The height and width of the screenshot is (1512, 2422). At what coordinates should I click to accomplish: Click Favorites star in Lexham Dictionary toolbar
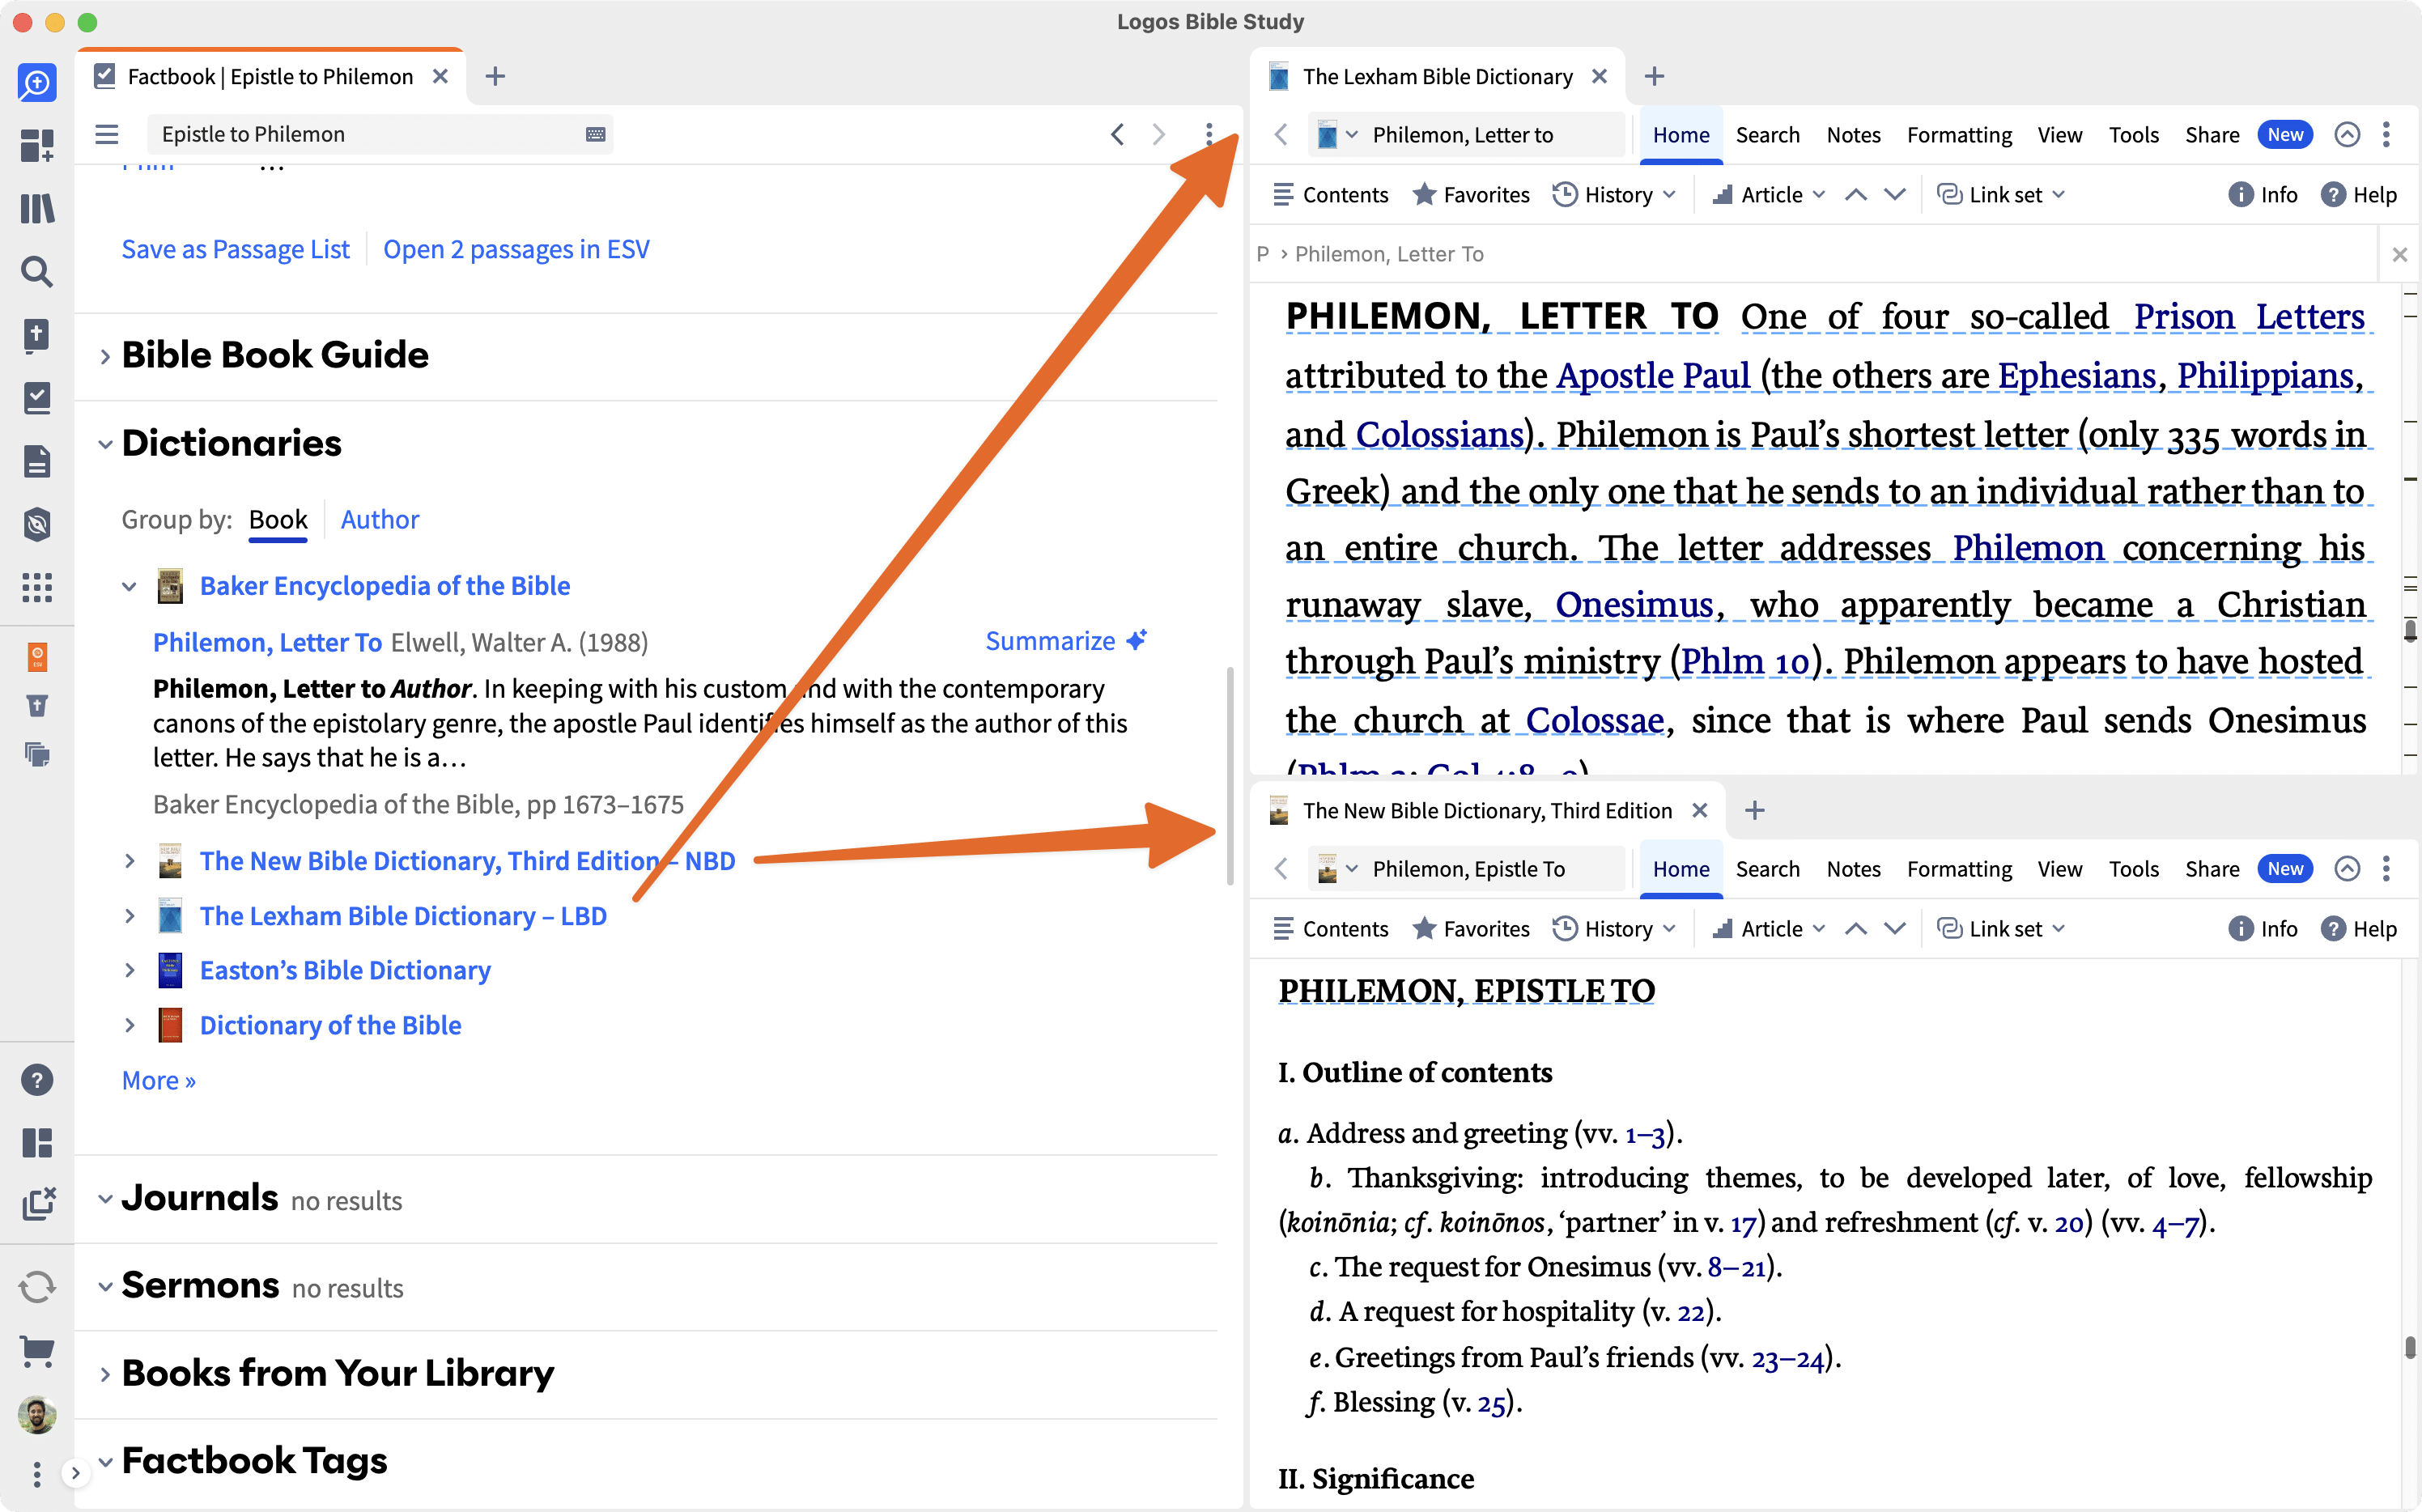click(x=1470, y=195)
